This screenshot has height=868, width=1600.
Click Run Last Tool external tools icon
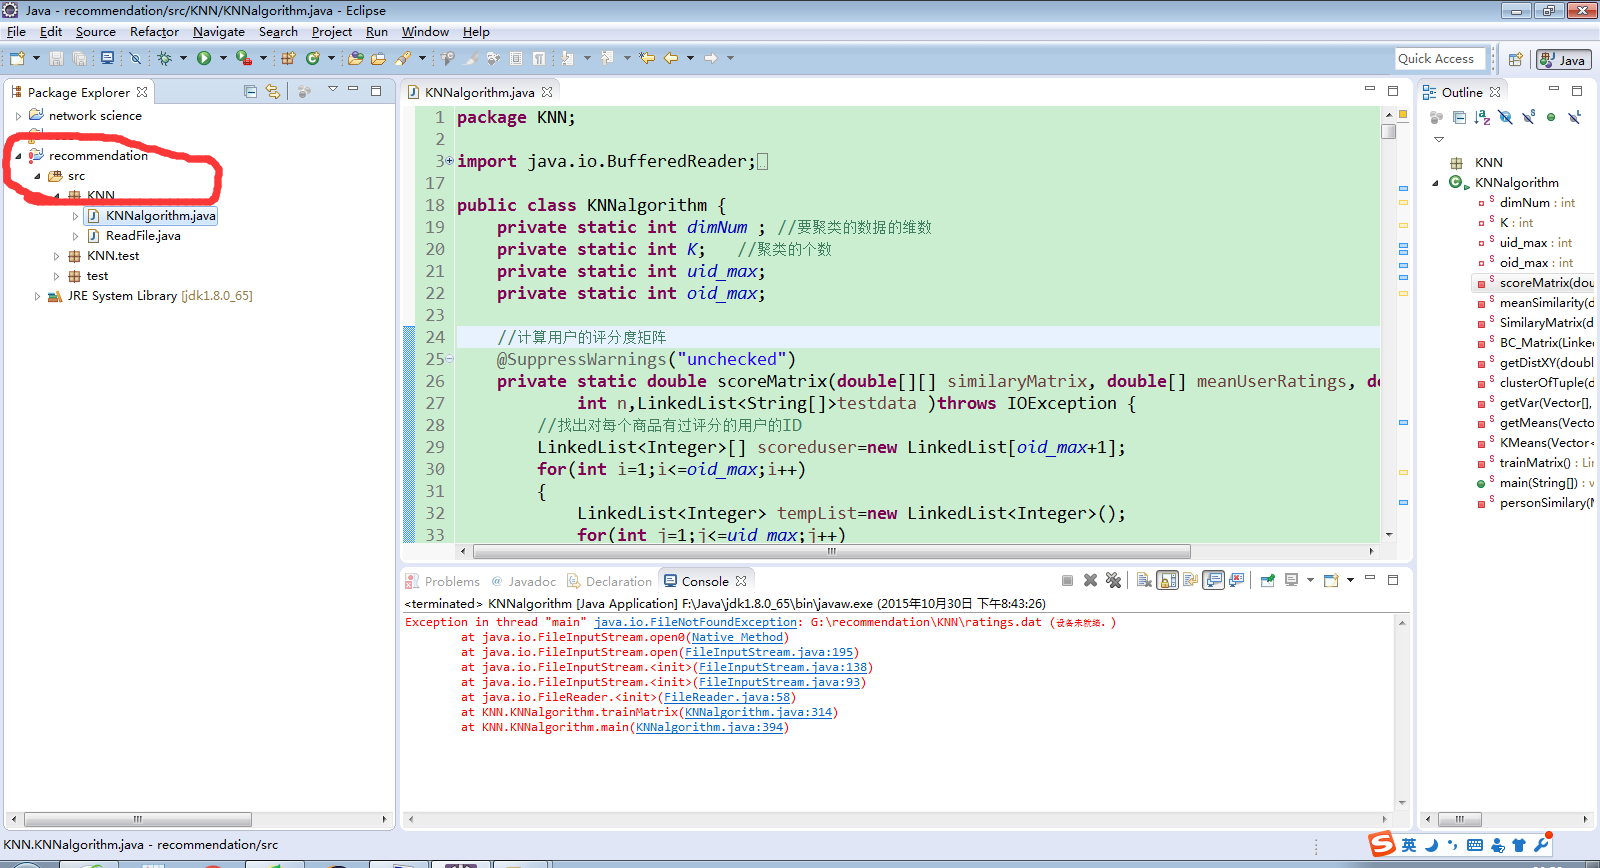tap(243, 59)
